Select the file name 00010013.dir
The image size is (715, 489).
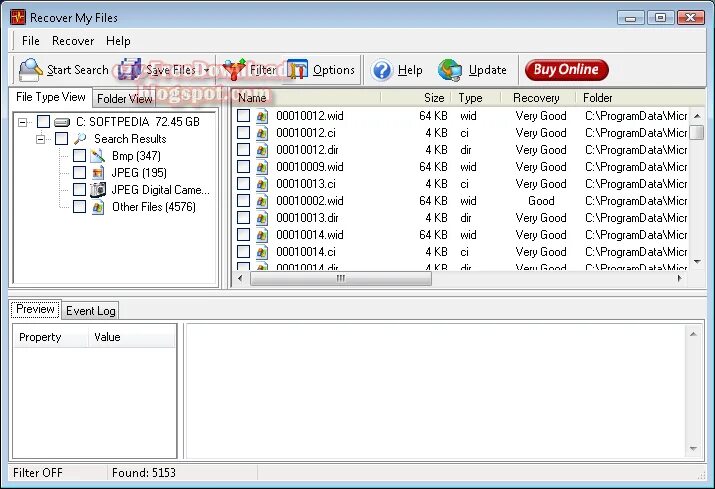coord(307,218)
